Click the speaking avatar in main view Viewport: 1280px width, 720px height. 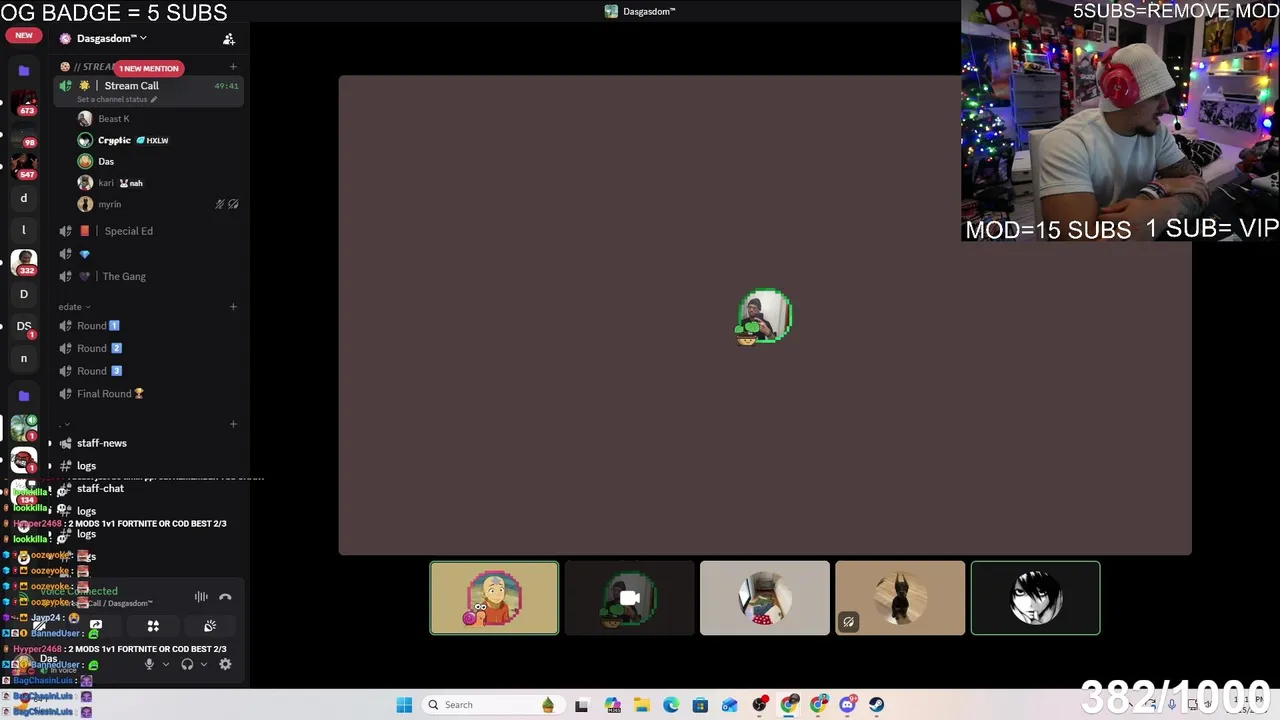tap(765, 316)
